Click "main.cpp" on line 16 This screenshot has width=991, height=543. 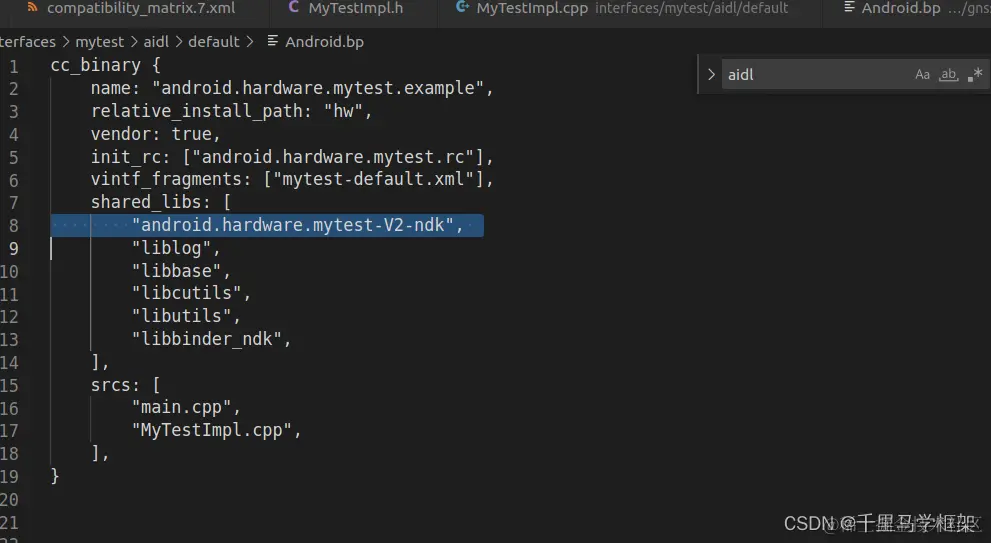181,408
